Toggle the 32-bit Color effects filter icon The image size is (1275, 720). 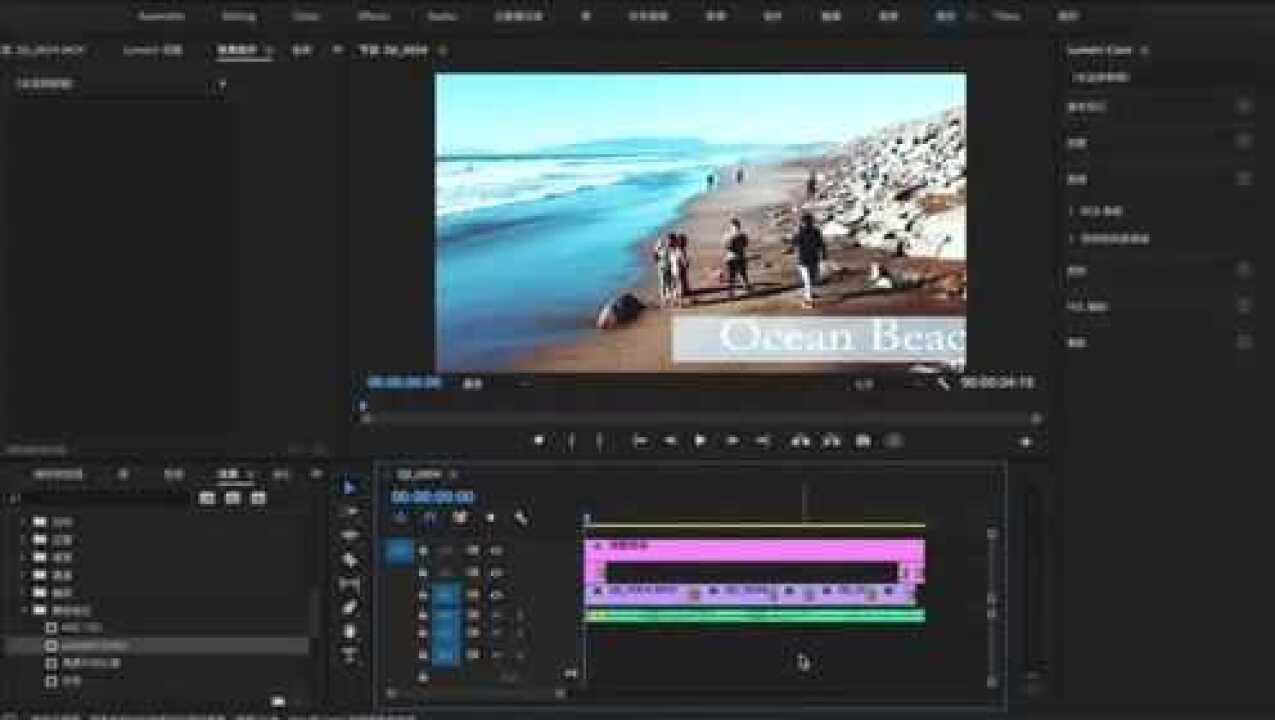click(x=233, y=498)
